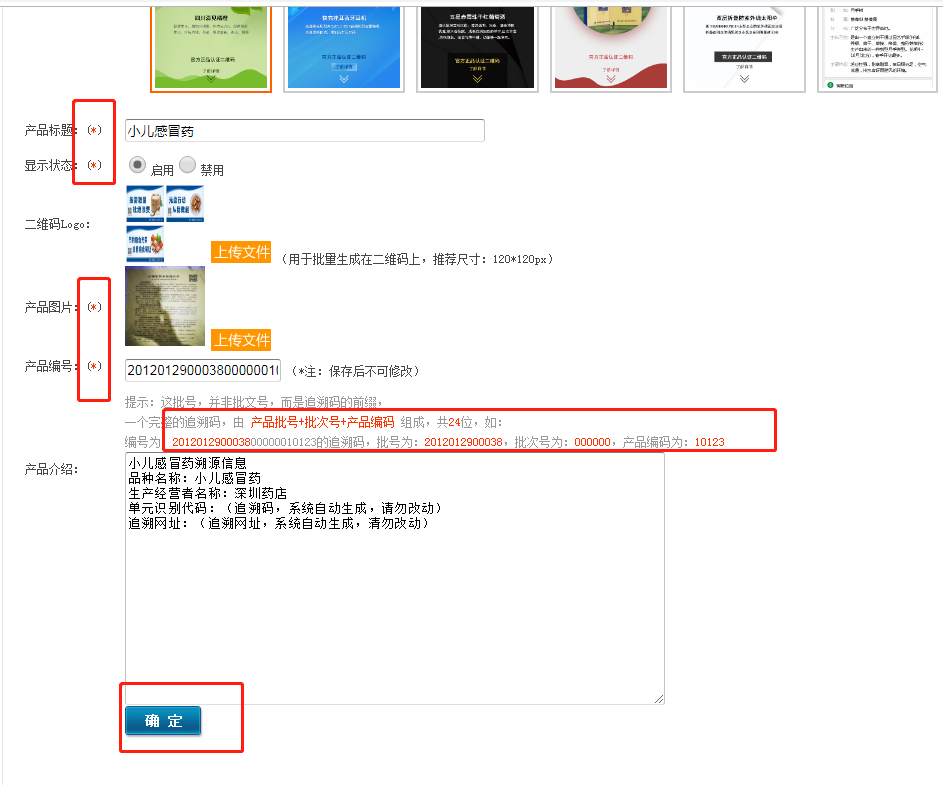Select the red wave template thumbnail

pyautogui.click(x=610, y=46)
